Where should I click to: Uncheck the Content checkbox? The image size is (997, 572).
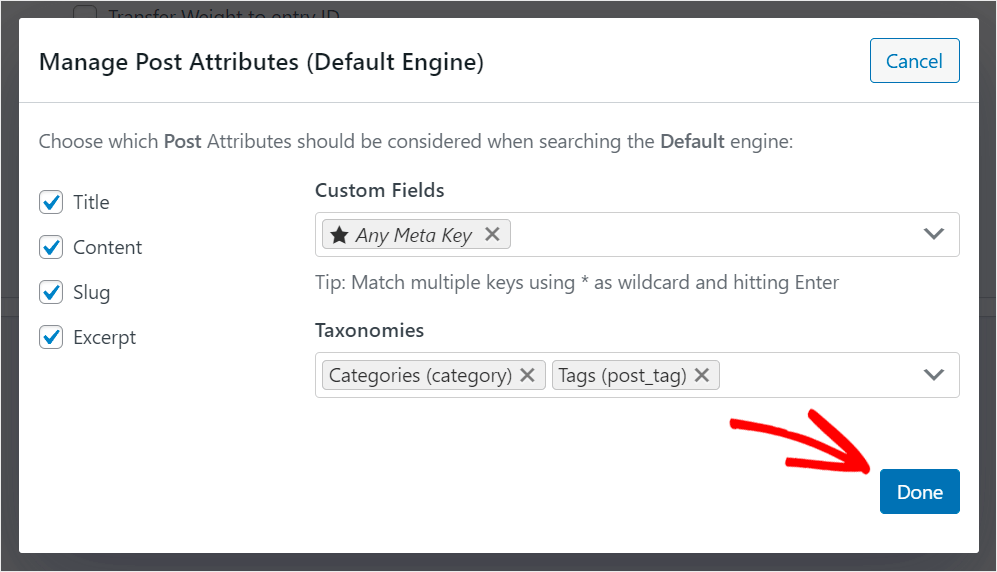51,247
